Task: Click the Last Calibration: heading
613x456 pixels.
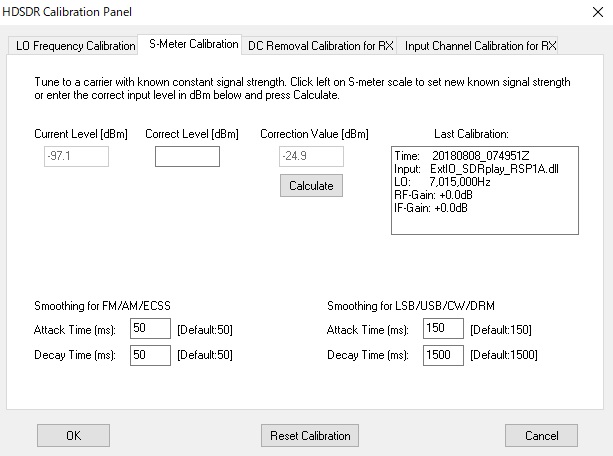Action: click(471, 134)
